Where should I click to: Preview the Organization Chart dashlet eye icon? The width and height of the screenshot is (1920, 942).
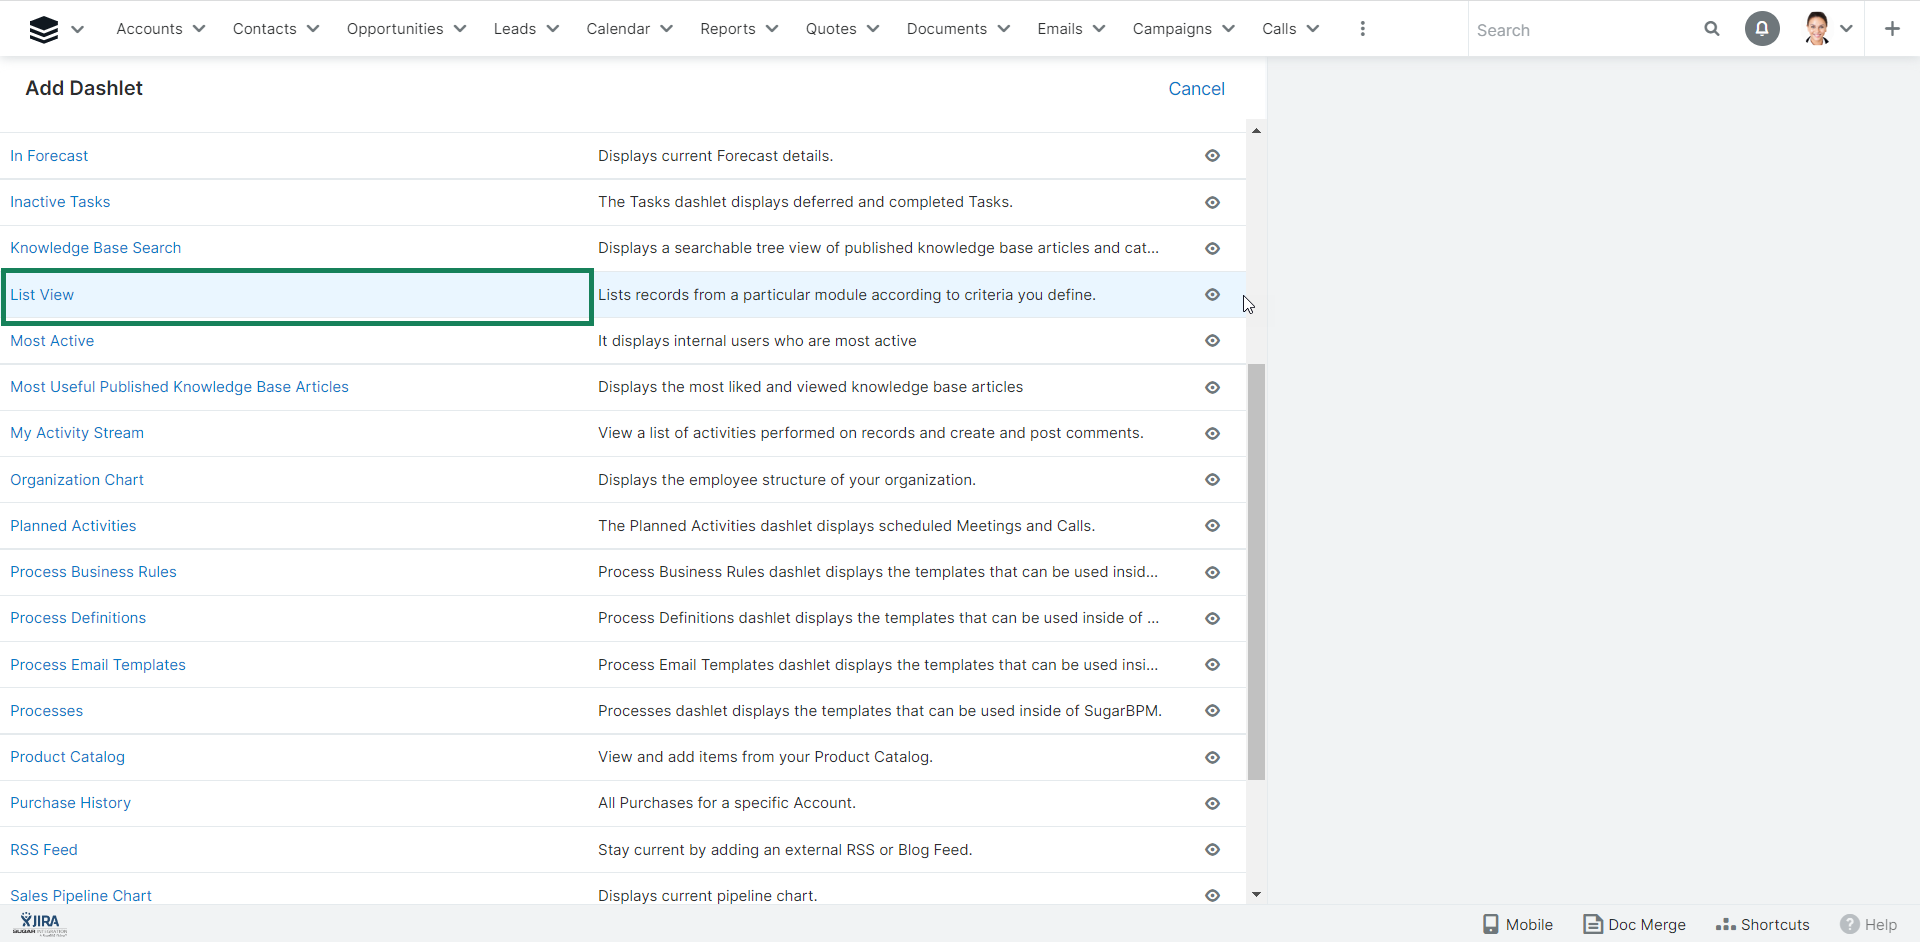point(1212,480)
